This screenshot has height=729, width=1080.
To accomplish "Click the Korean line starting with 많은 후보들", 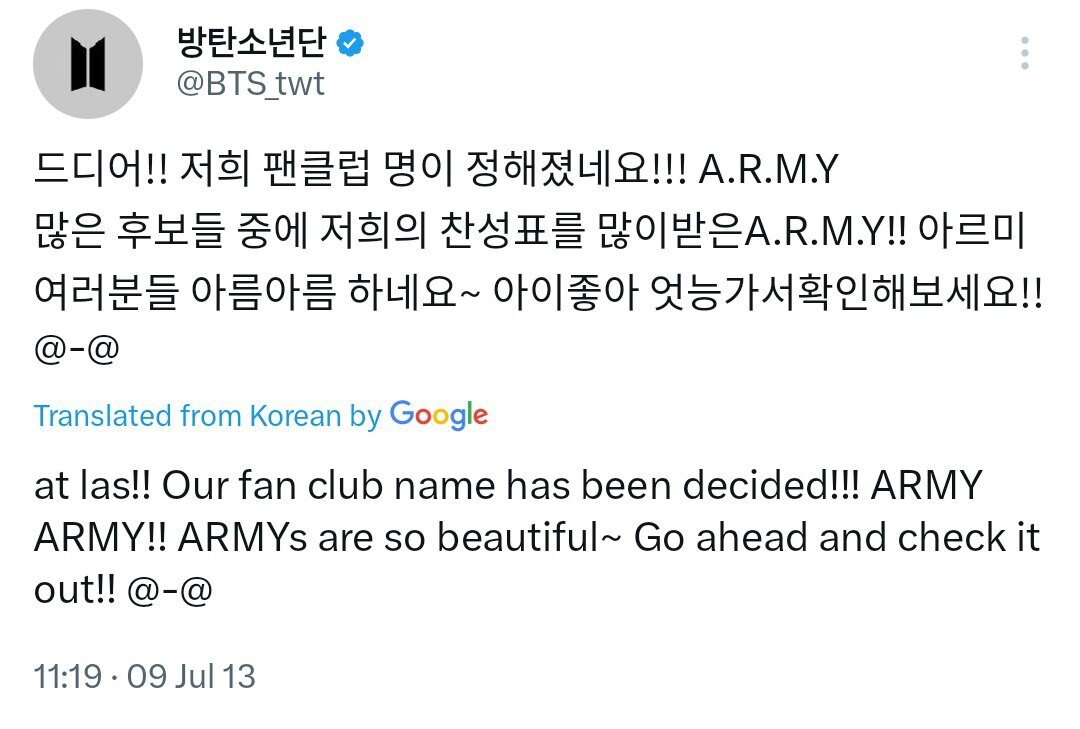I will pos(400,236).
